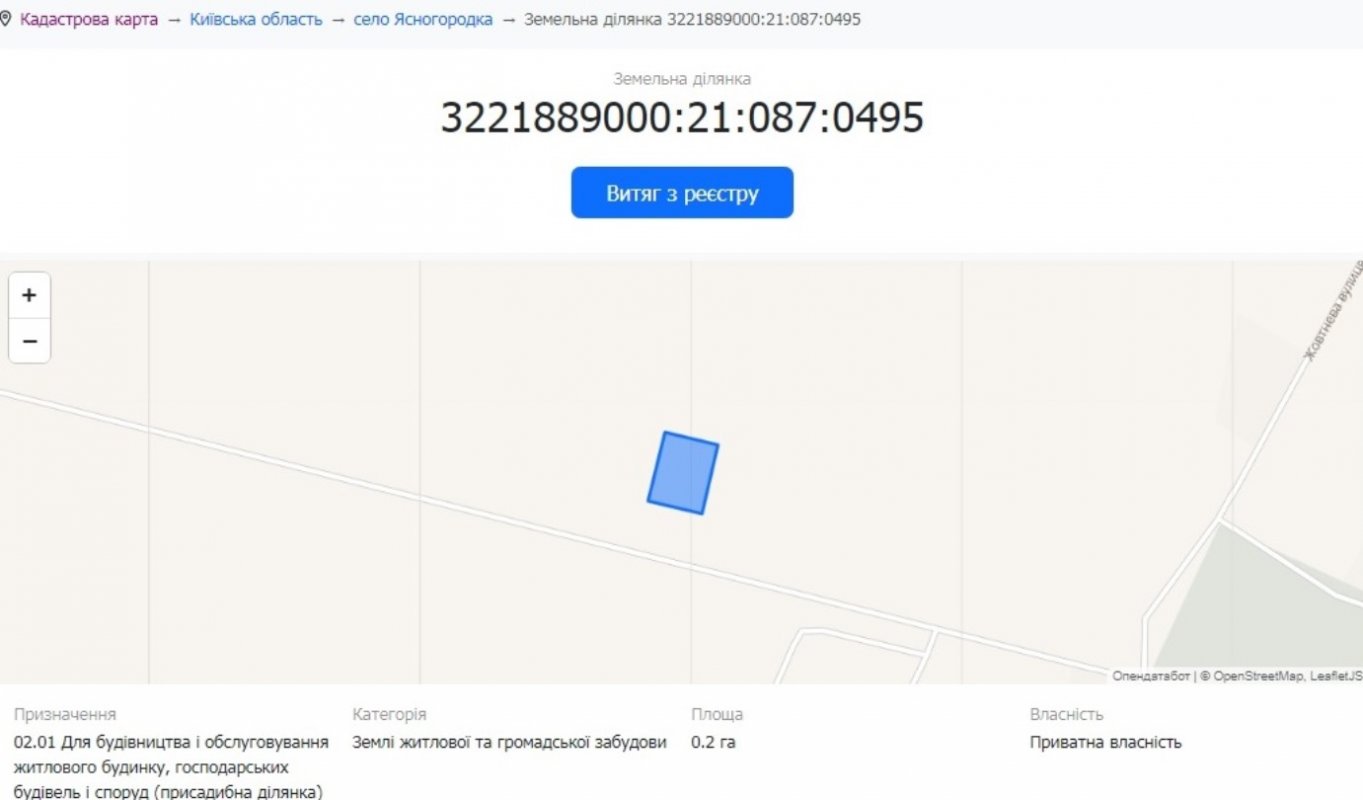
Task: Open the Кадастрова карта breadcrumb link
Action: [x=89, y=20]
